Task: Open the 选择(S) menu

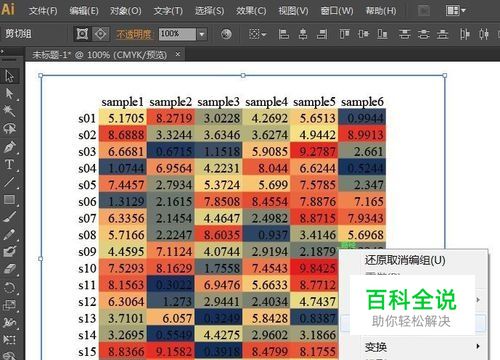Action: point(209,11)
